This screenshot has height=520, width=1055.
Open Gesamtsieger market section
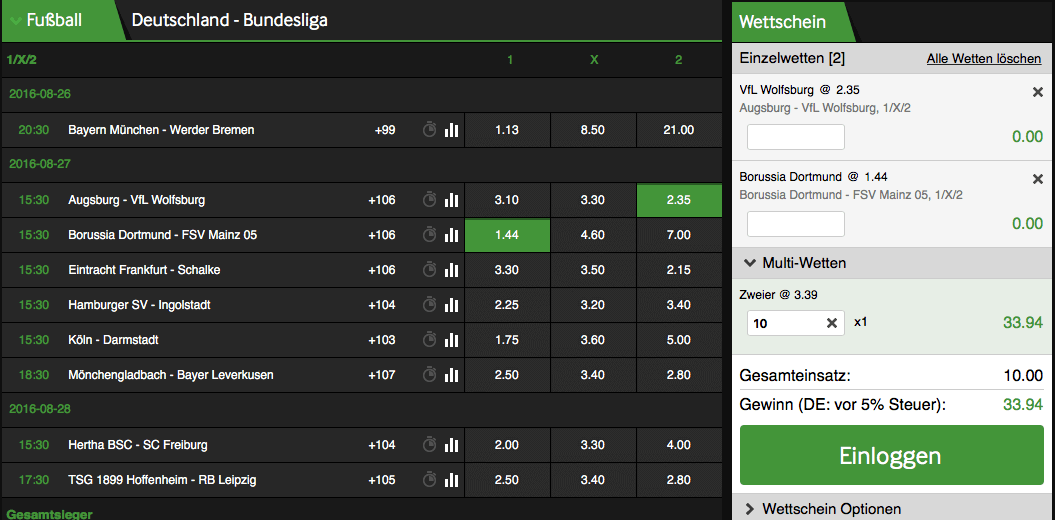click(50, 515)
